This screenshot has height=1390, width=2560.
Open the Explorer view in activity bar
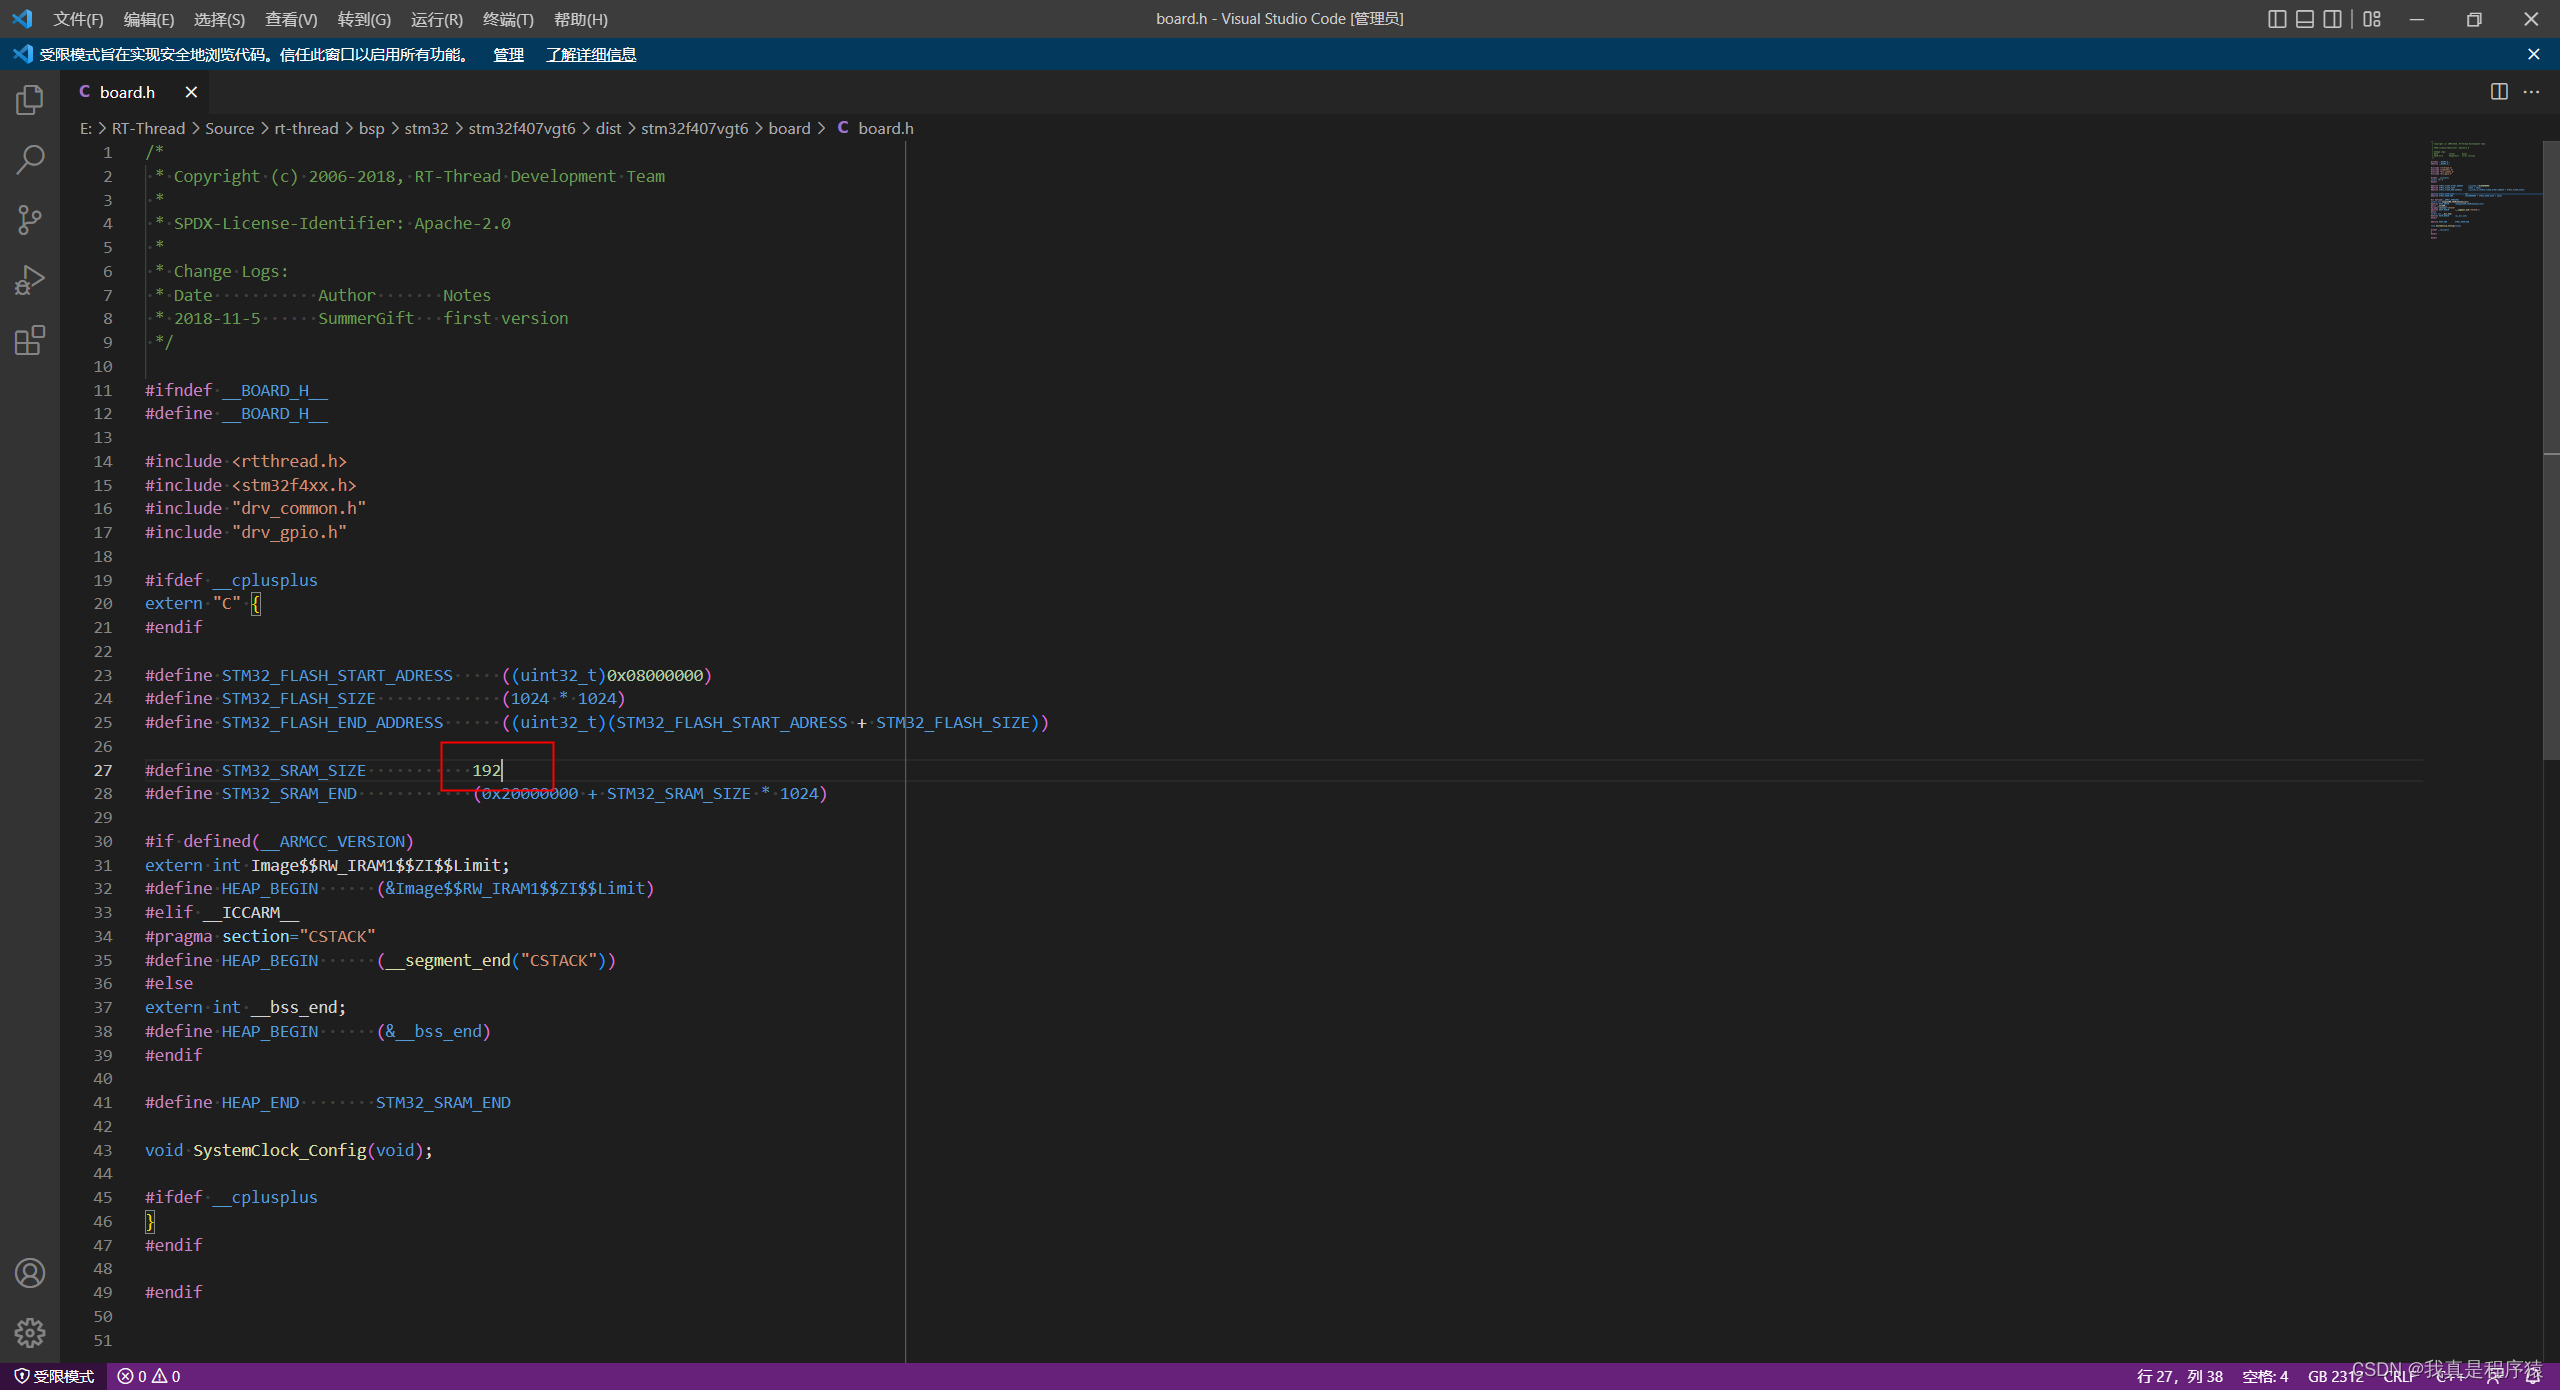point(30,100)
